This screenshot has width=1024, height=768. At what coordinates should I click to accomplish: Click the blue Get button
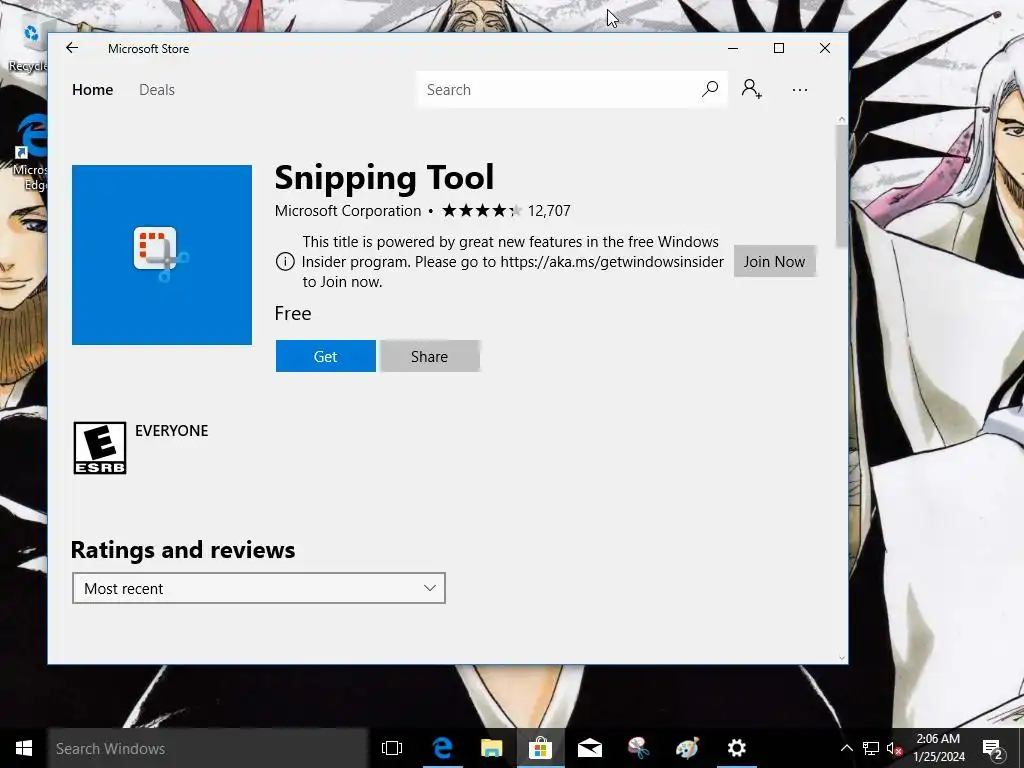pyautogui.click(x=325, y=356)
